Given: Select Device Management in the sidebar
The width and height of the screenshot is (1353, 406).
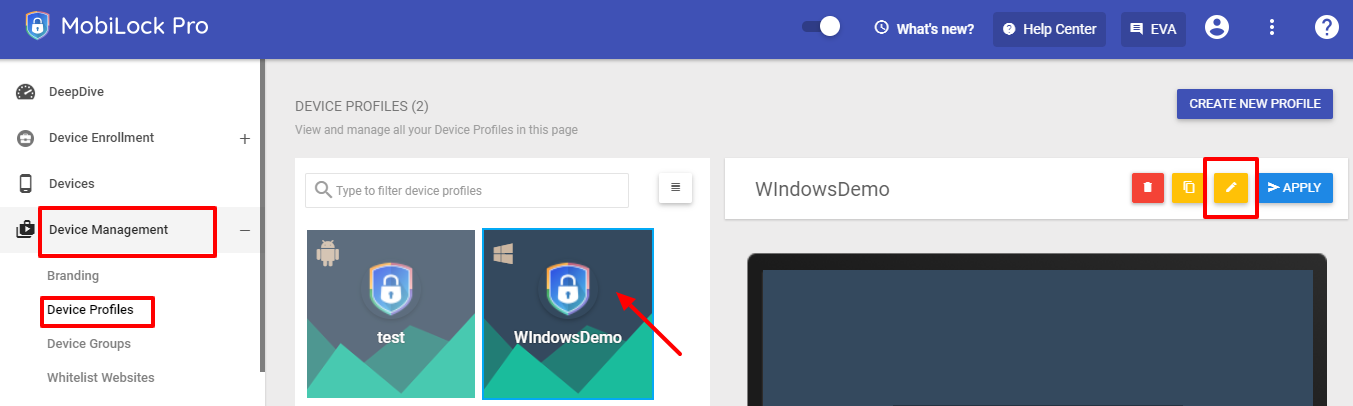Looking at the screenshot, I should 108,230.
